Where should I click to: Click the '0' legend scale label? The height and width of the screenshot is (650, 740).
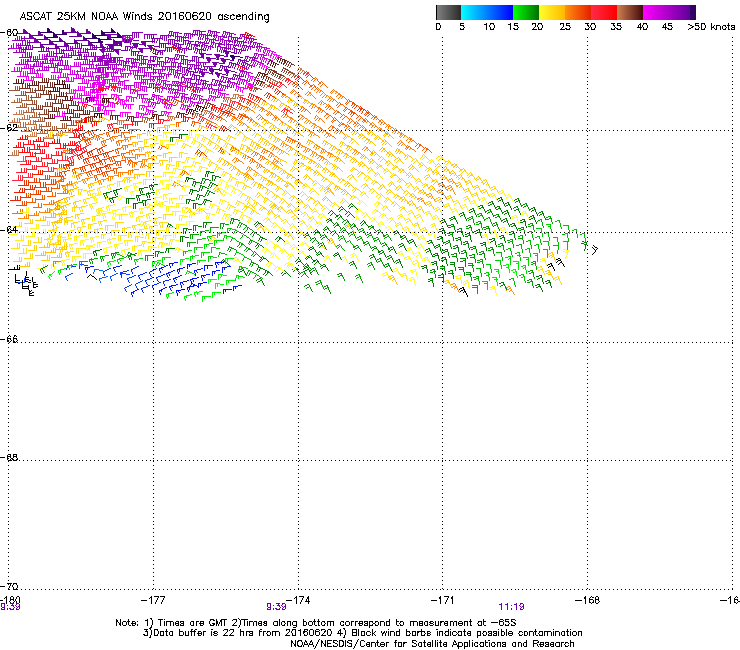(x=438, y=27)
